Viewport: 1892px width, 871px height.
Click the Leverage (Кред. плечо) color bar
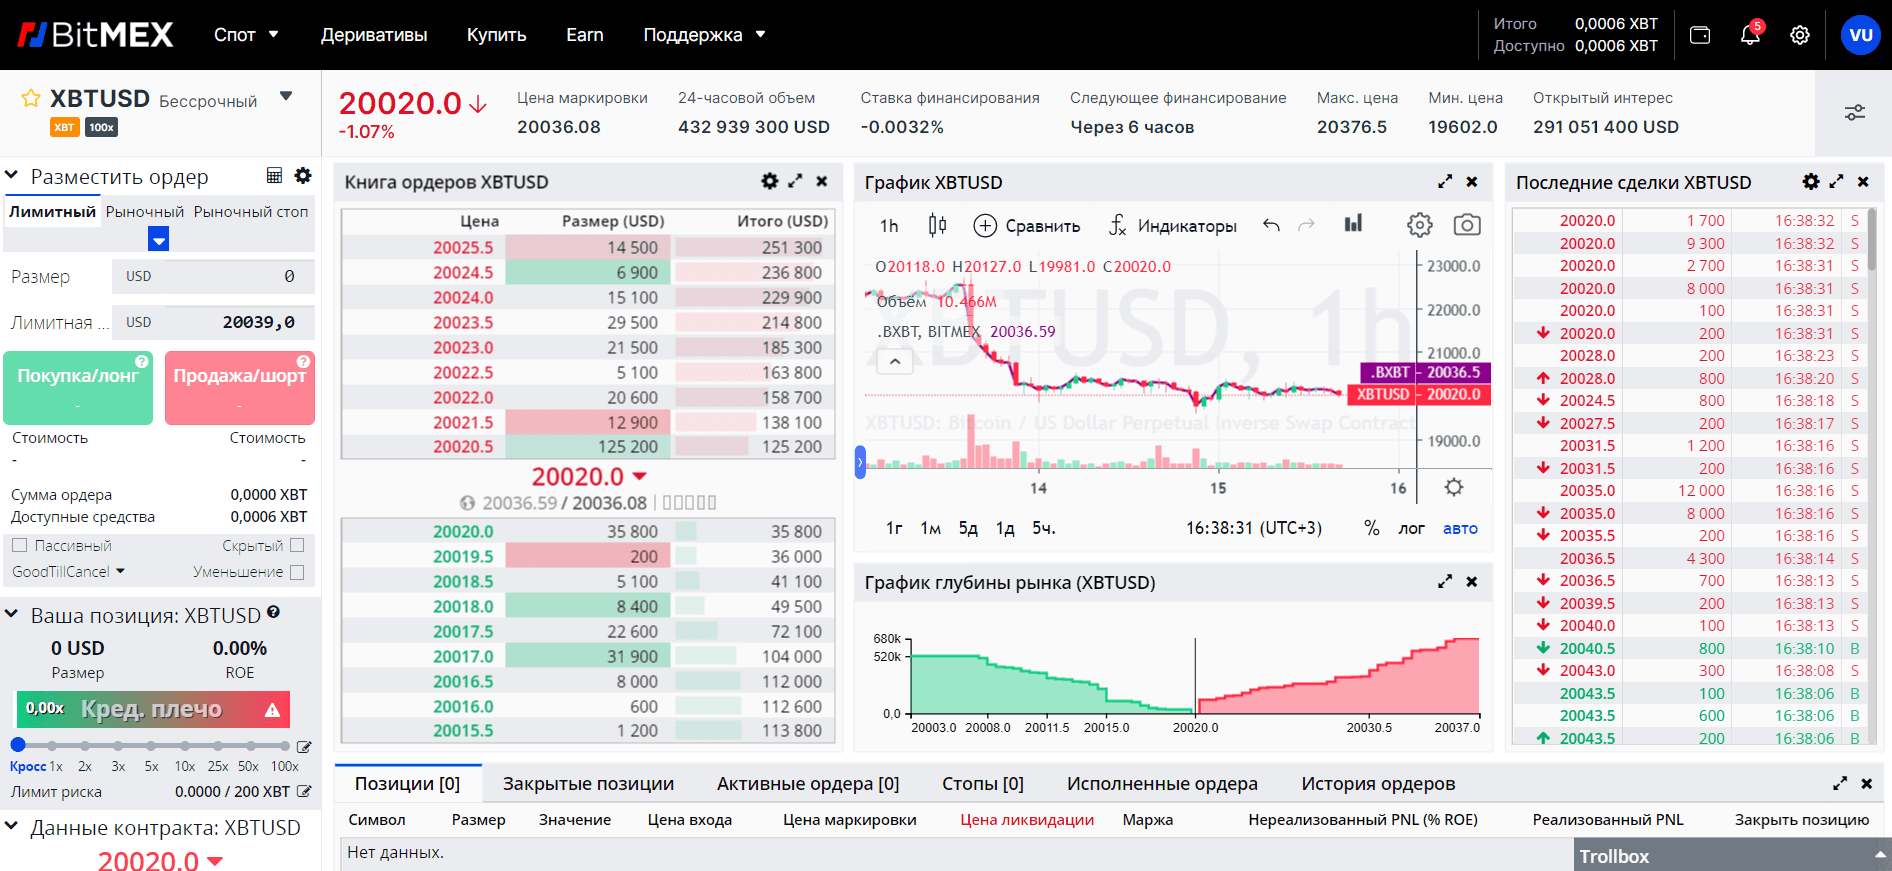pos(153,709)
